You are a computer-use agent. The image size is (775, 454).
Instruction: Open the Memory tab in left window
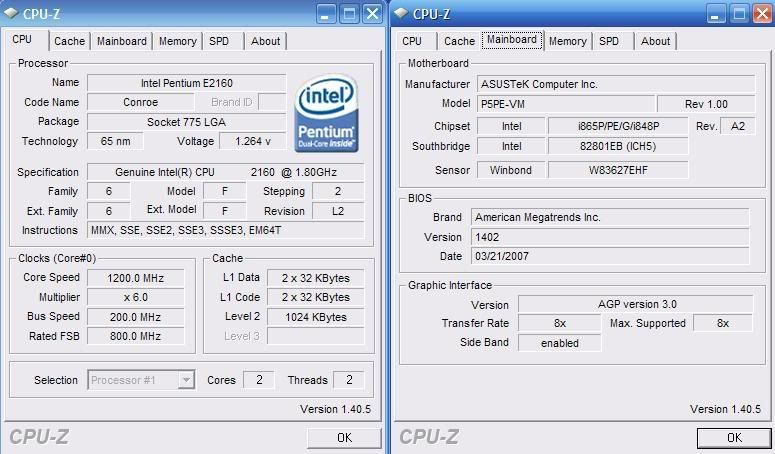coord(177,41)
